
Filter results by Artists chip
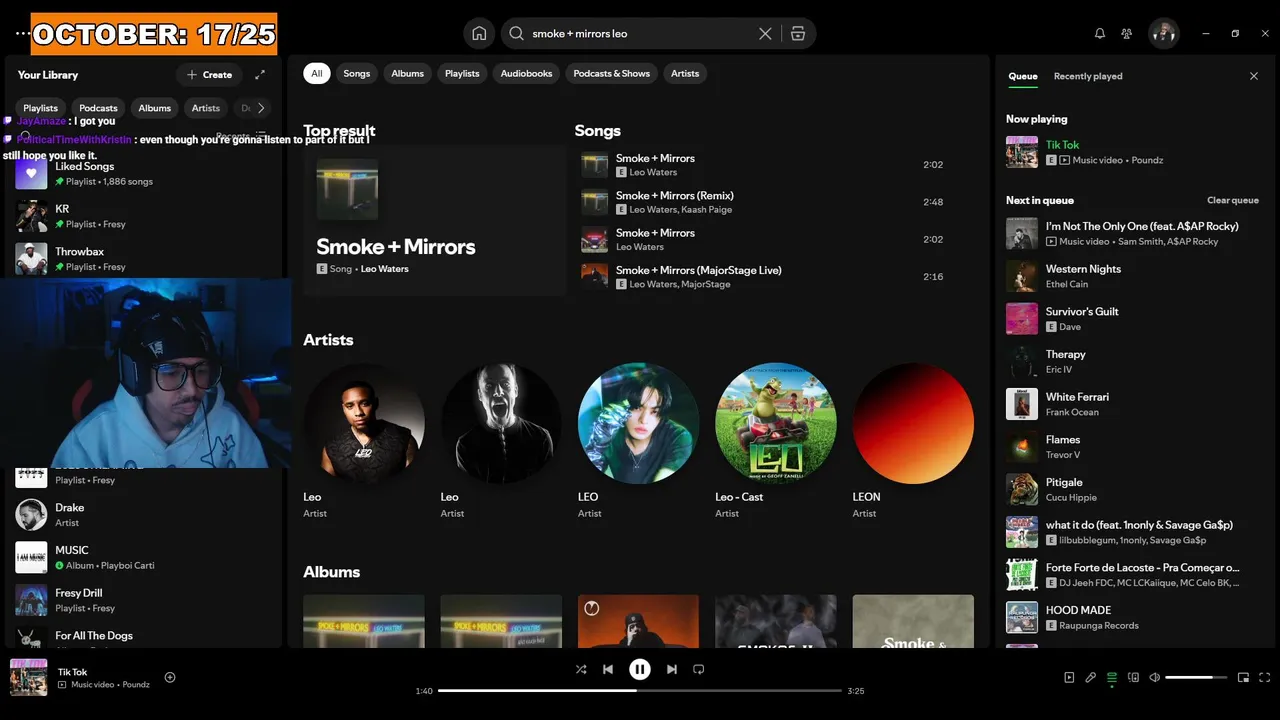pyautogui.click(x=685, y=73)
